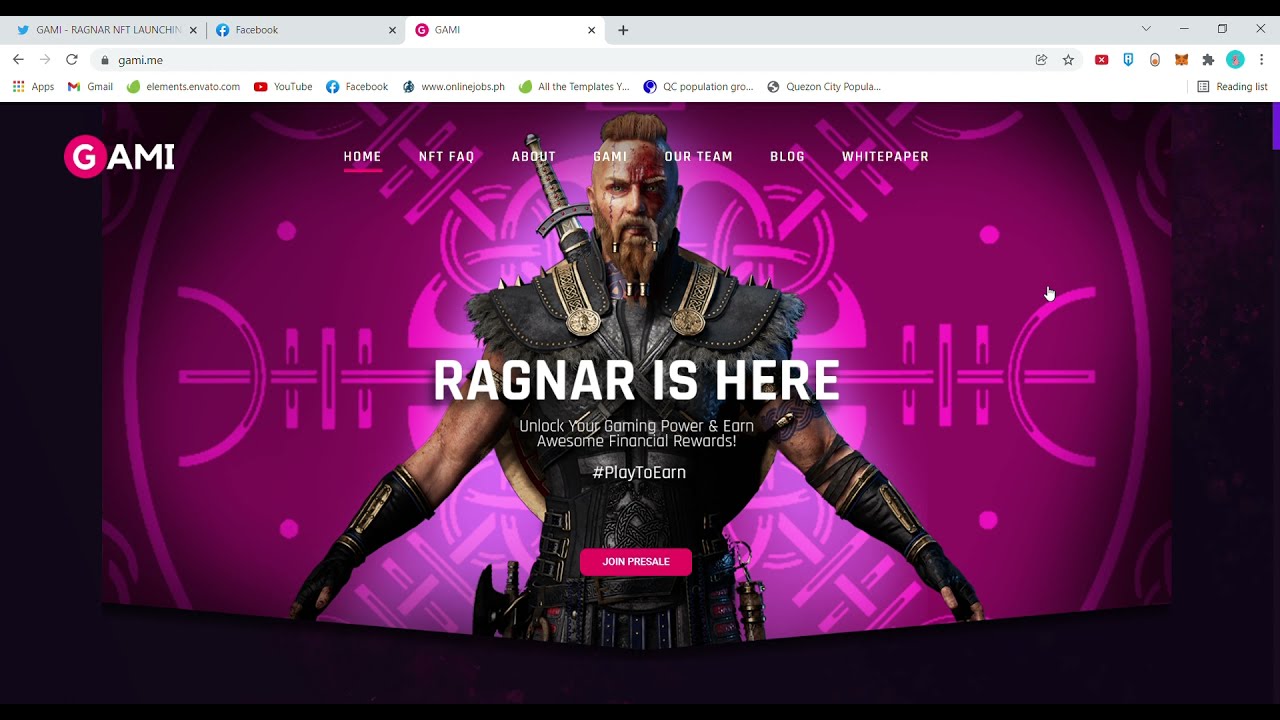Open the tab search chevron
Image resolution: width=1280 pixels, height=720 pixels.
click(x=1146, y=29)
